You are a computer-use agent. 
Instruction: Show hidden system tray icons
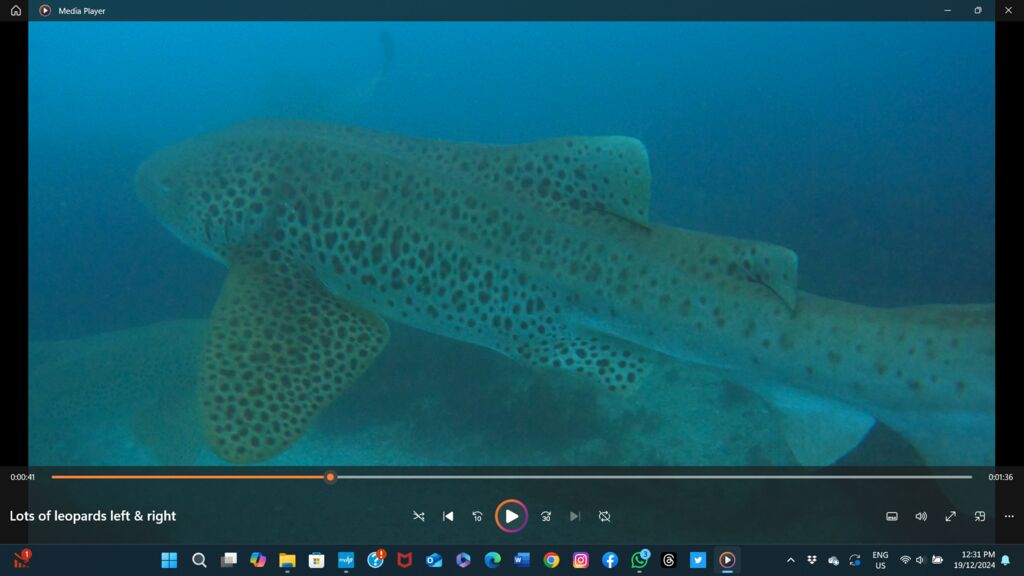[791, 560]
